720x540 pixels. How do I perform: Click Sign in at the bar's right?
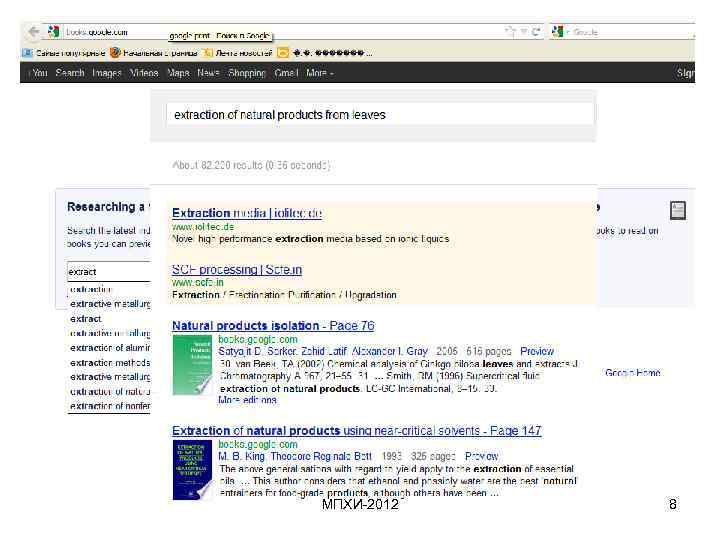tap(686, 73)
